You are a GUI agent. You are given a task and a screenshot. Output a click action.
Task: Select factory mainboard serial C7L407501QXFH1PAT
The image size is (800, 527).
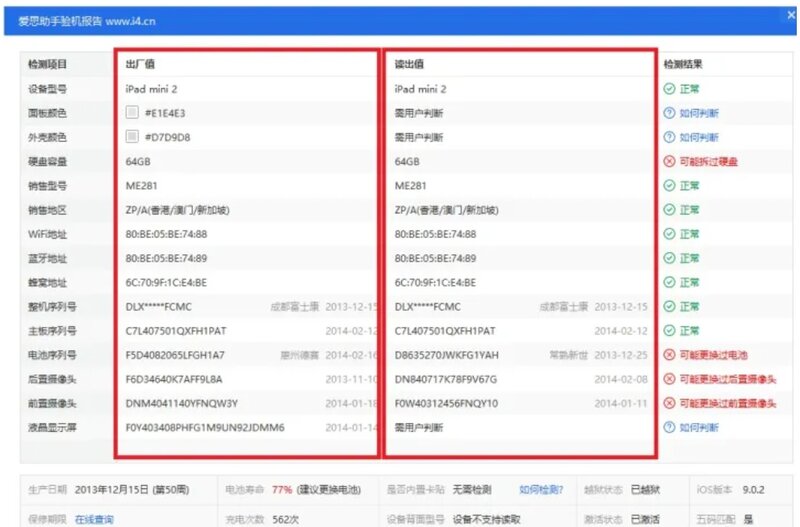click(x=176, y=331)
